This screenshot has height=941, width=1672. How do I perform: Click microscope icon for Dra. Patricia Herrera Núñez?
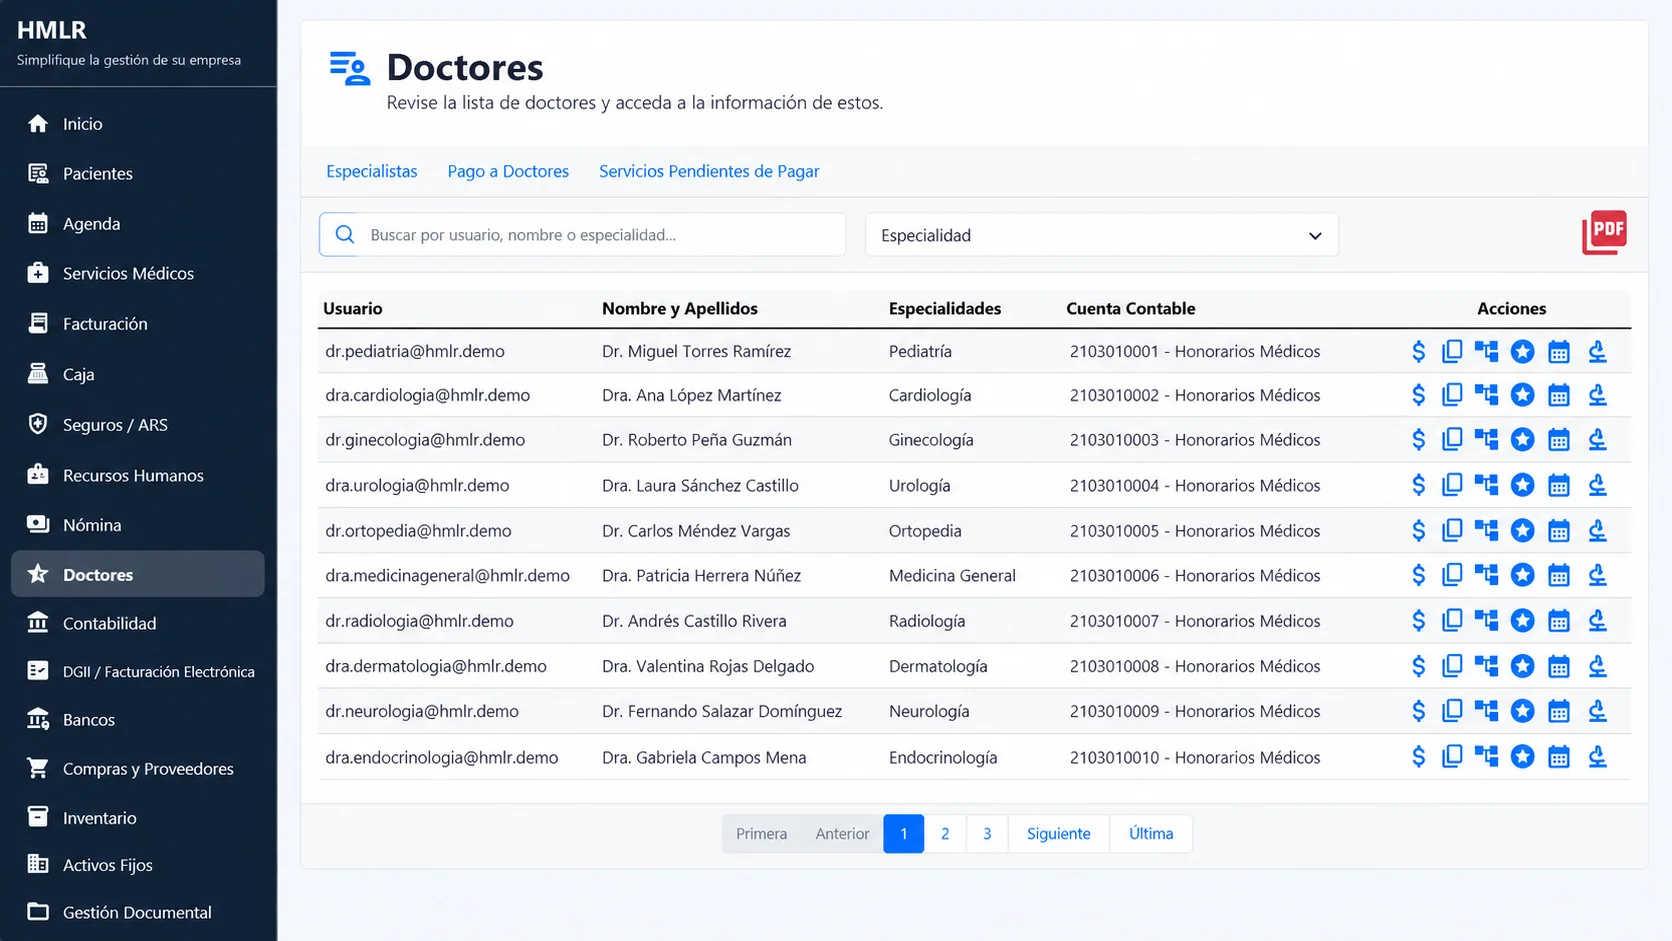tap(1597, 575)
